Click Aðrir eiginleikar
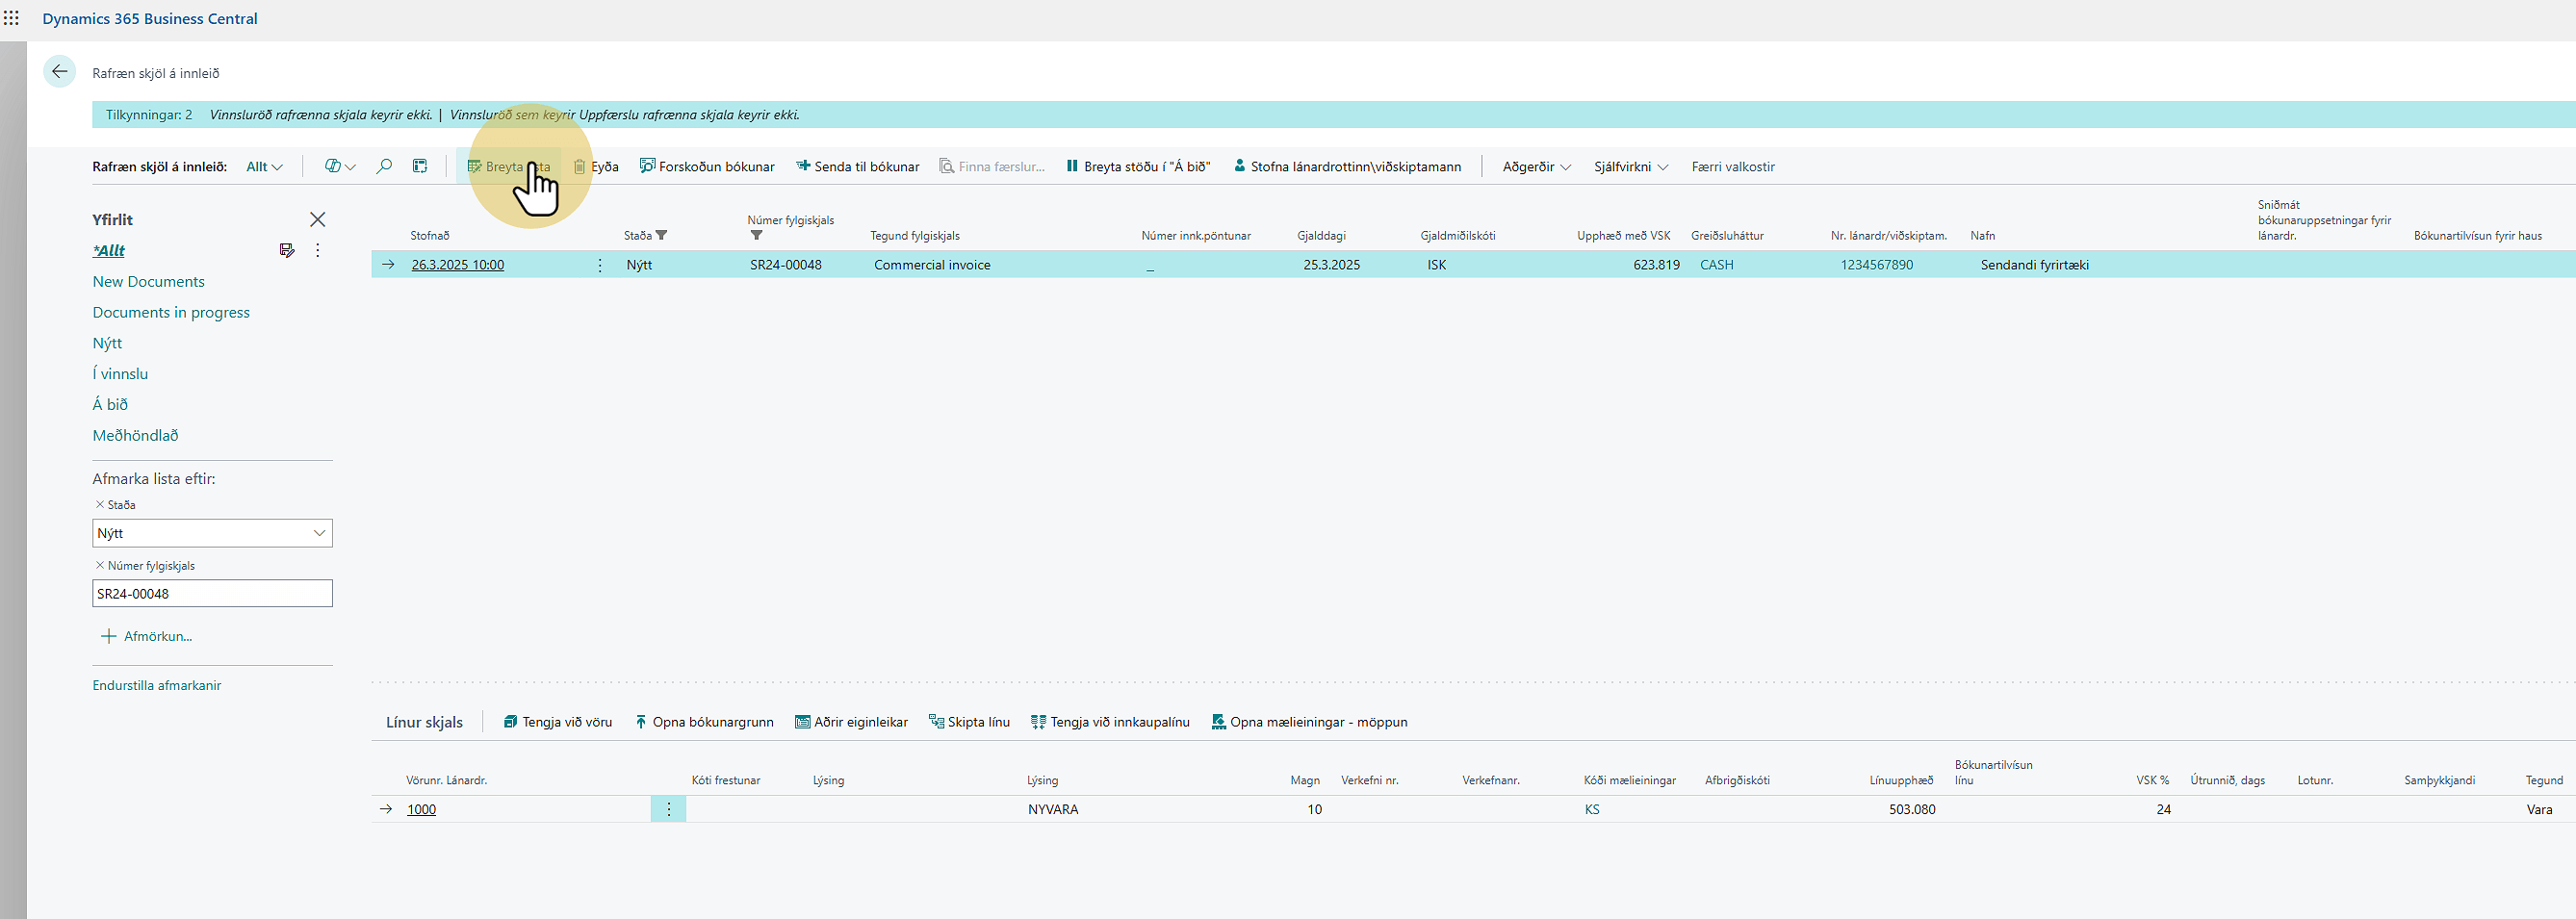 tap(851, 722)
